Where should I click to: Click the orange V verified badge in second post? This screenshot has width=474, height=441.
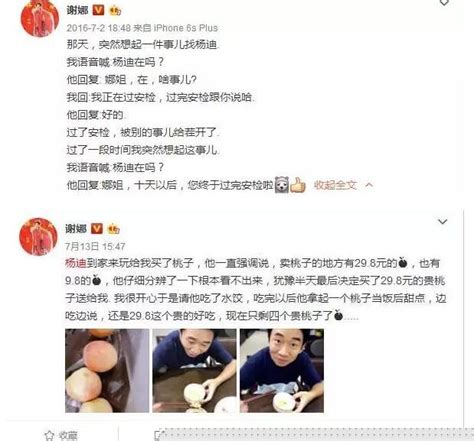tap(97, 228)
